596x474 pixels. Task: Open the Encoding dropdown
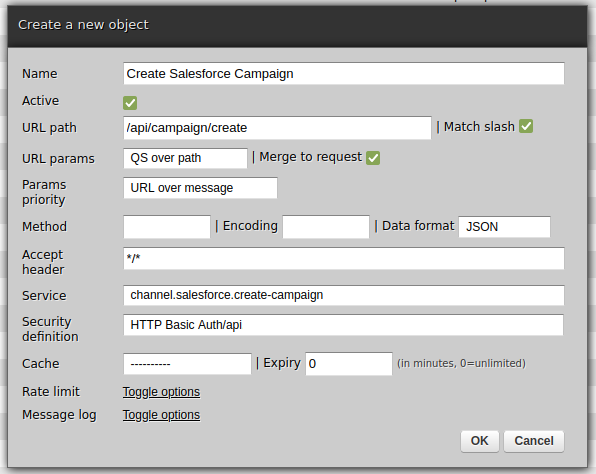pos(326,227)
